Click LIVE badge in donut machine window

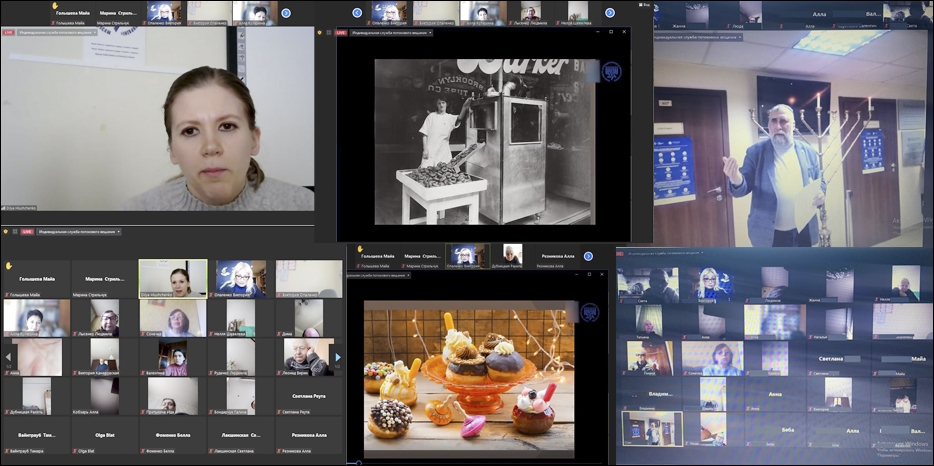(341, 33)
